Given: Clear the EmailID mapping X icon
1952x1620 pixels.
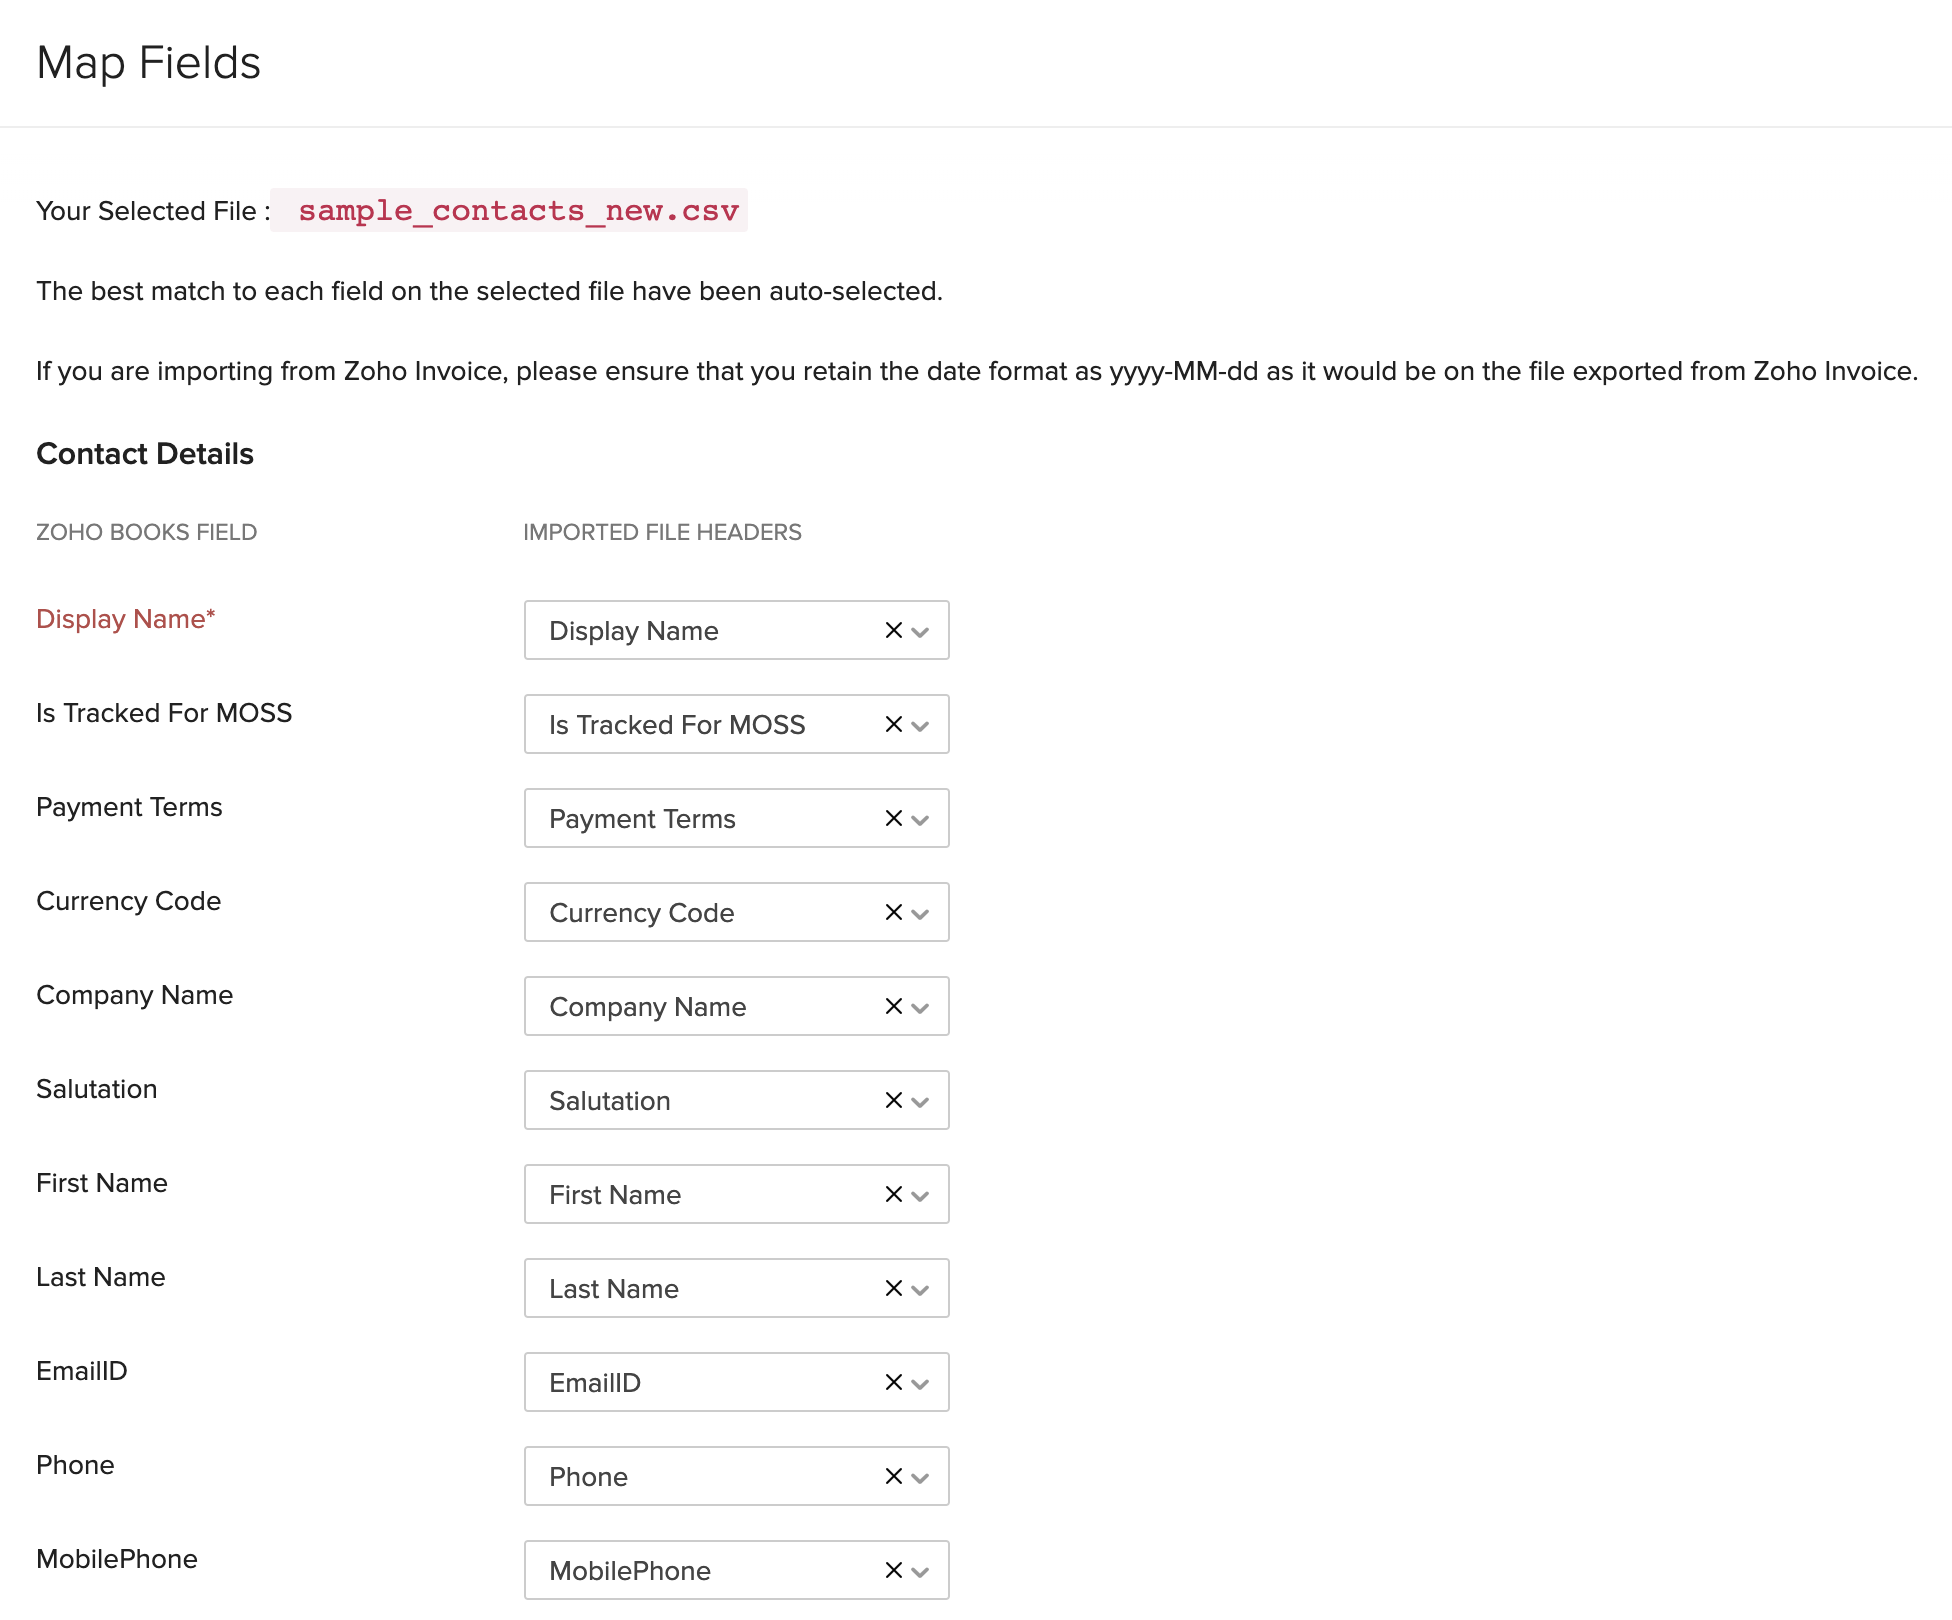Looking at the screenshot, I should tap(893, 1382).
